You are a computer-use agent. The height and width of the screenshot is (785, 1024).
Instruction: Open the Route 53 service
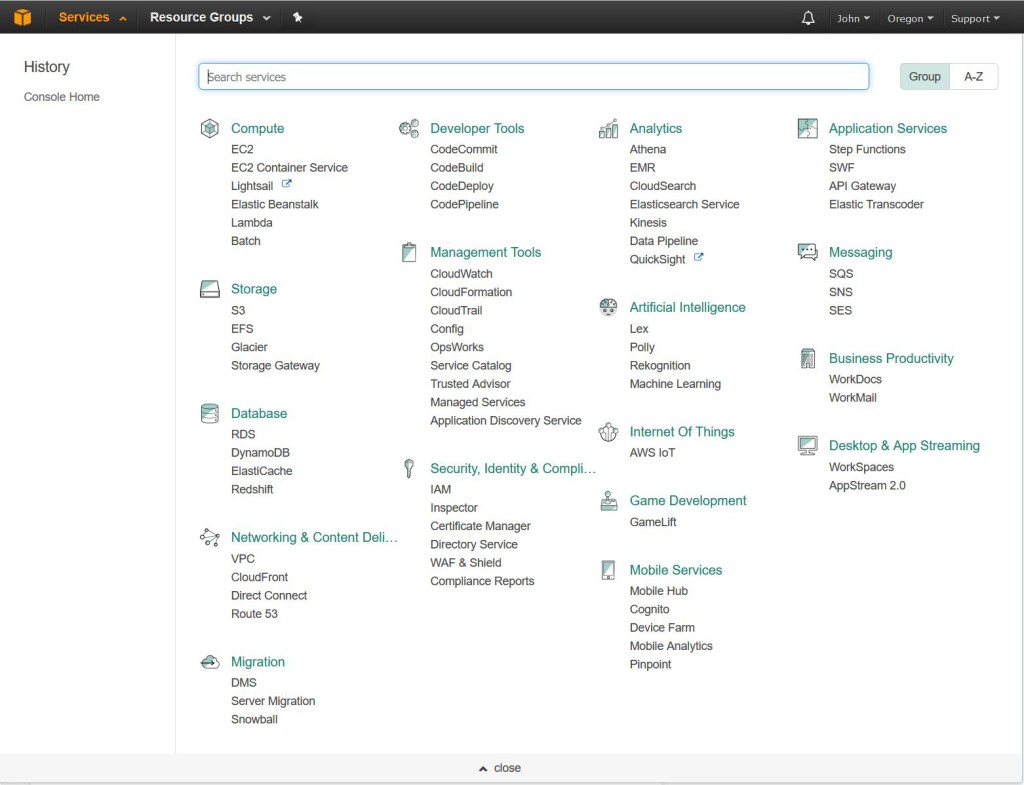pyautogui.click(x=254, y=614)
